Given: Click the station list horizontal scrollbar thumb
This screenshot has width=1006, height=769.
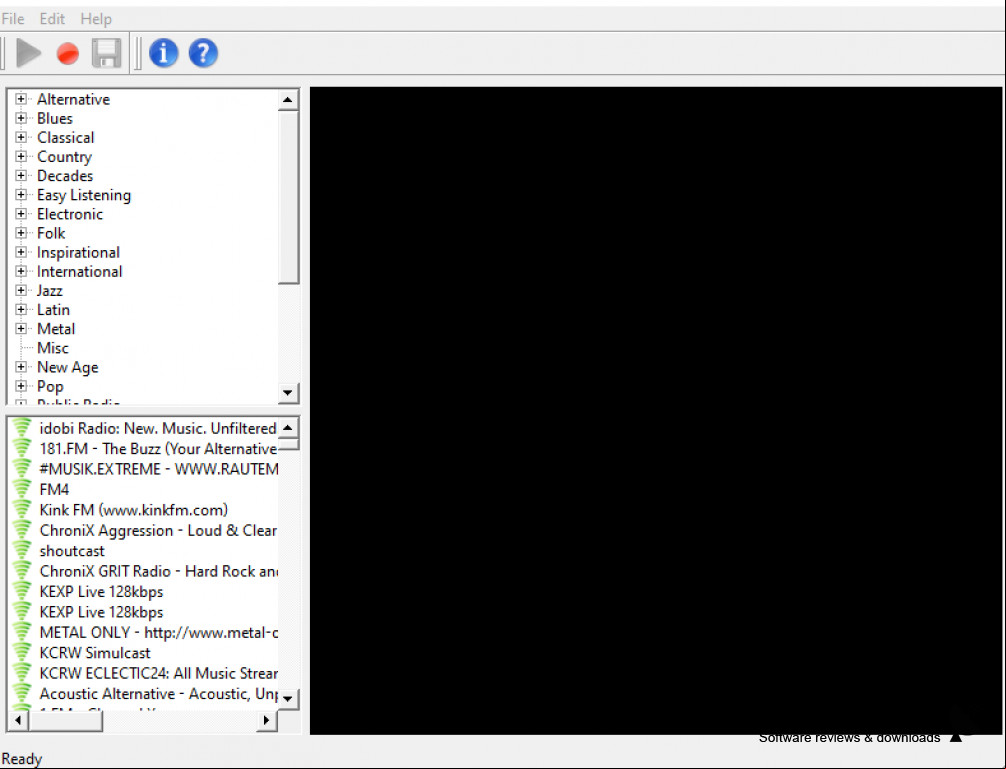Looking at the screenshot, I should (65, 720).
